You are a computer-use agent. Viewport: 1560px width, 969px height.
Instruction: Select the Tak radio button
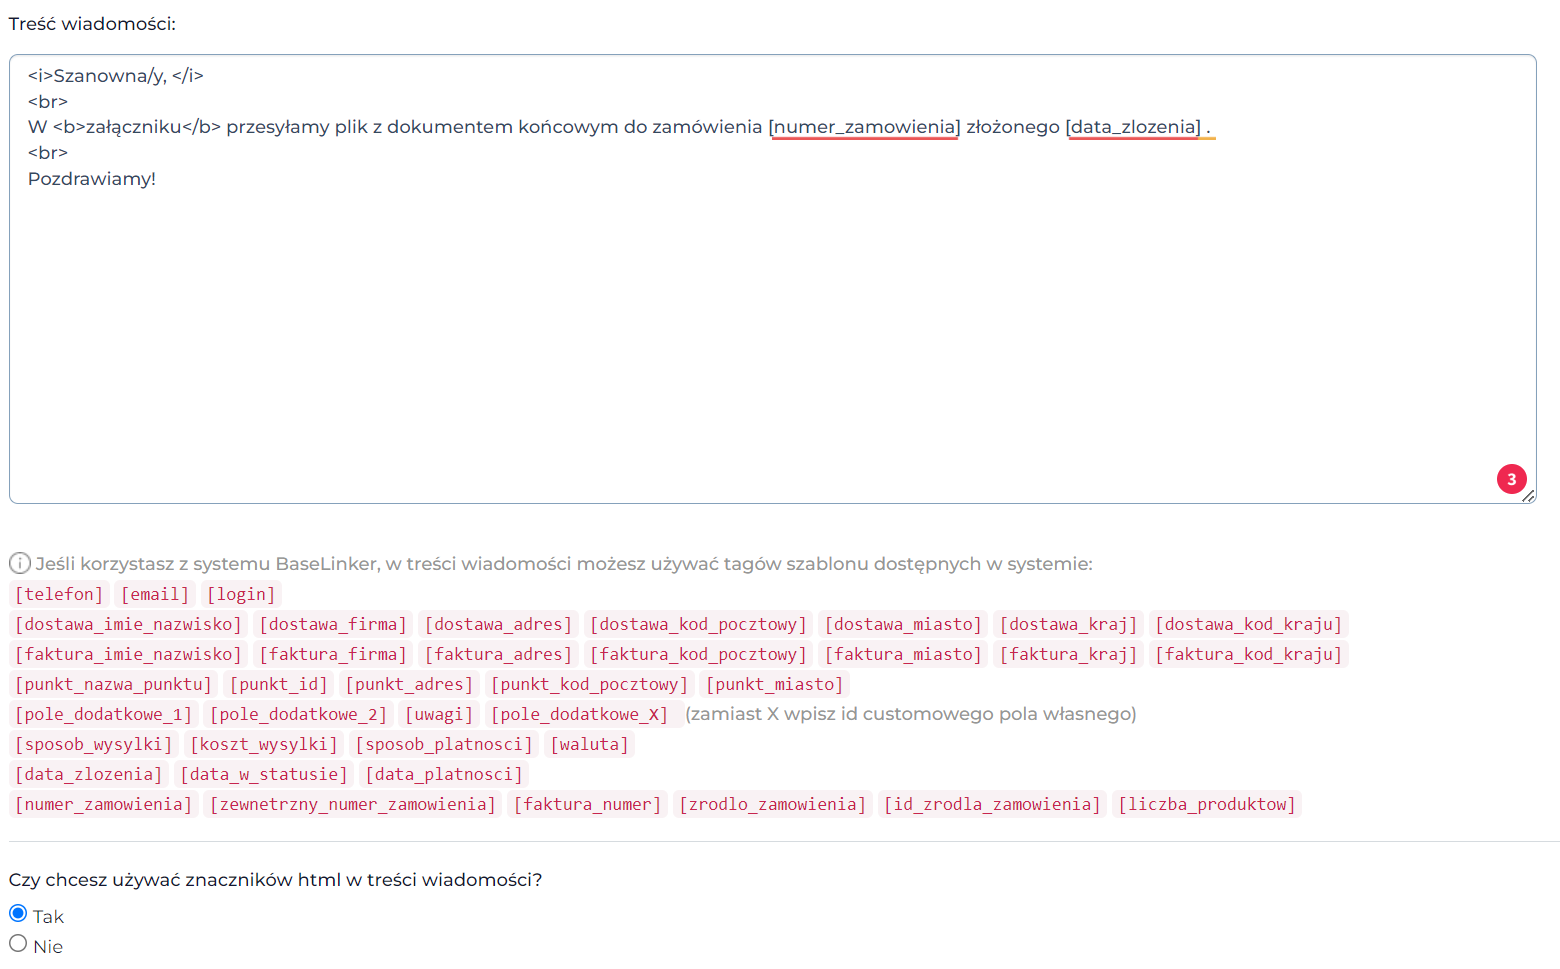pos(18,913)
